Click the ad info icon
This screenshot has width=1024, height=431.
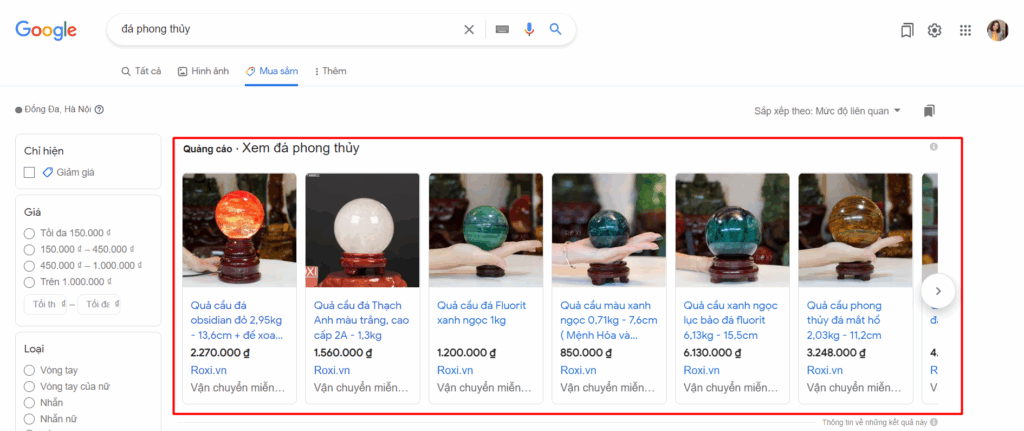click(934, 148)
